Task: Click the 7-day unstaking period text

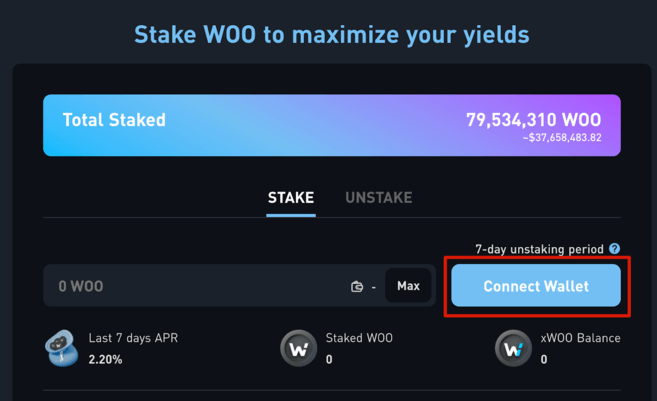Action: point(539,249)
